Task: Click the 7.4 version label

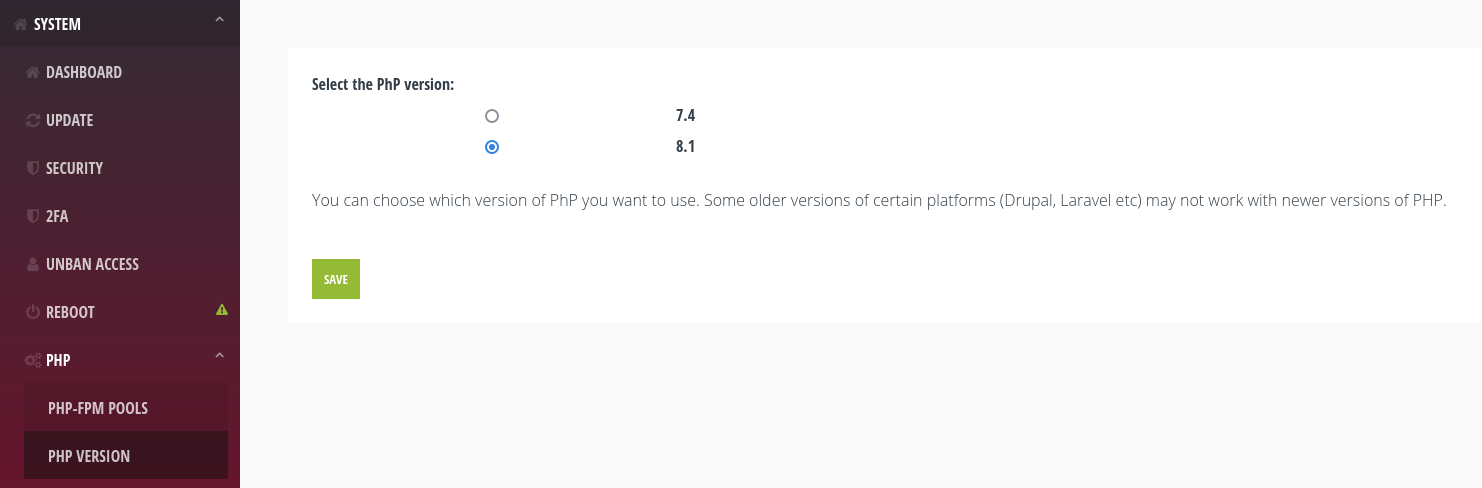Action: click(685, 116)
